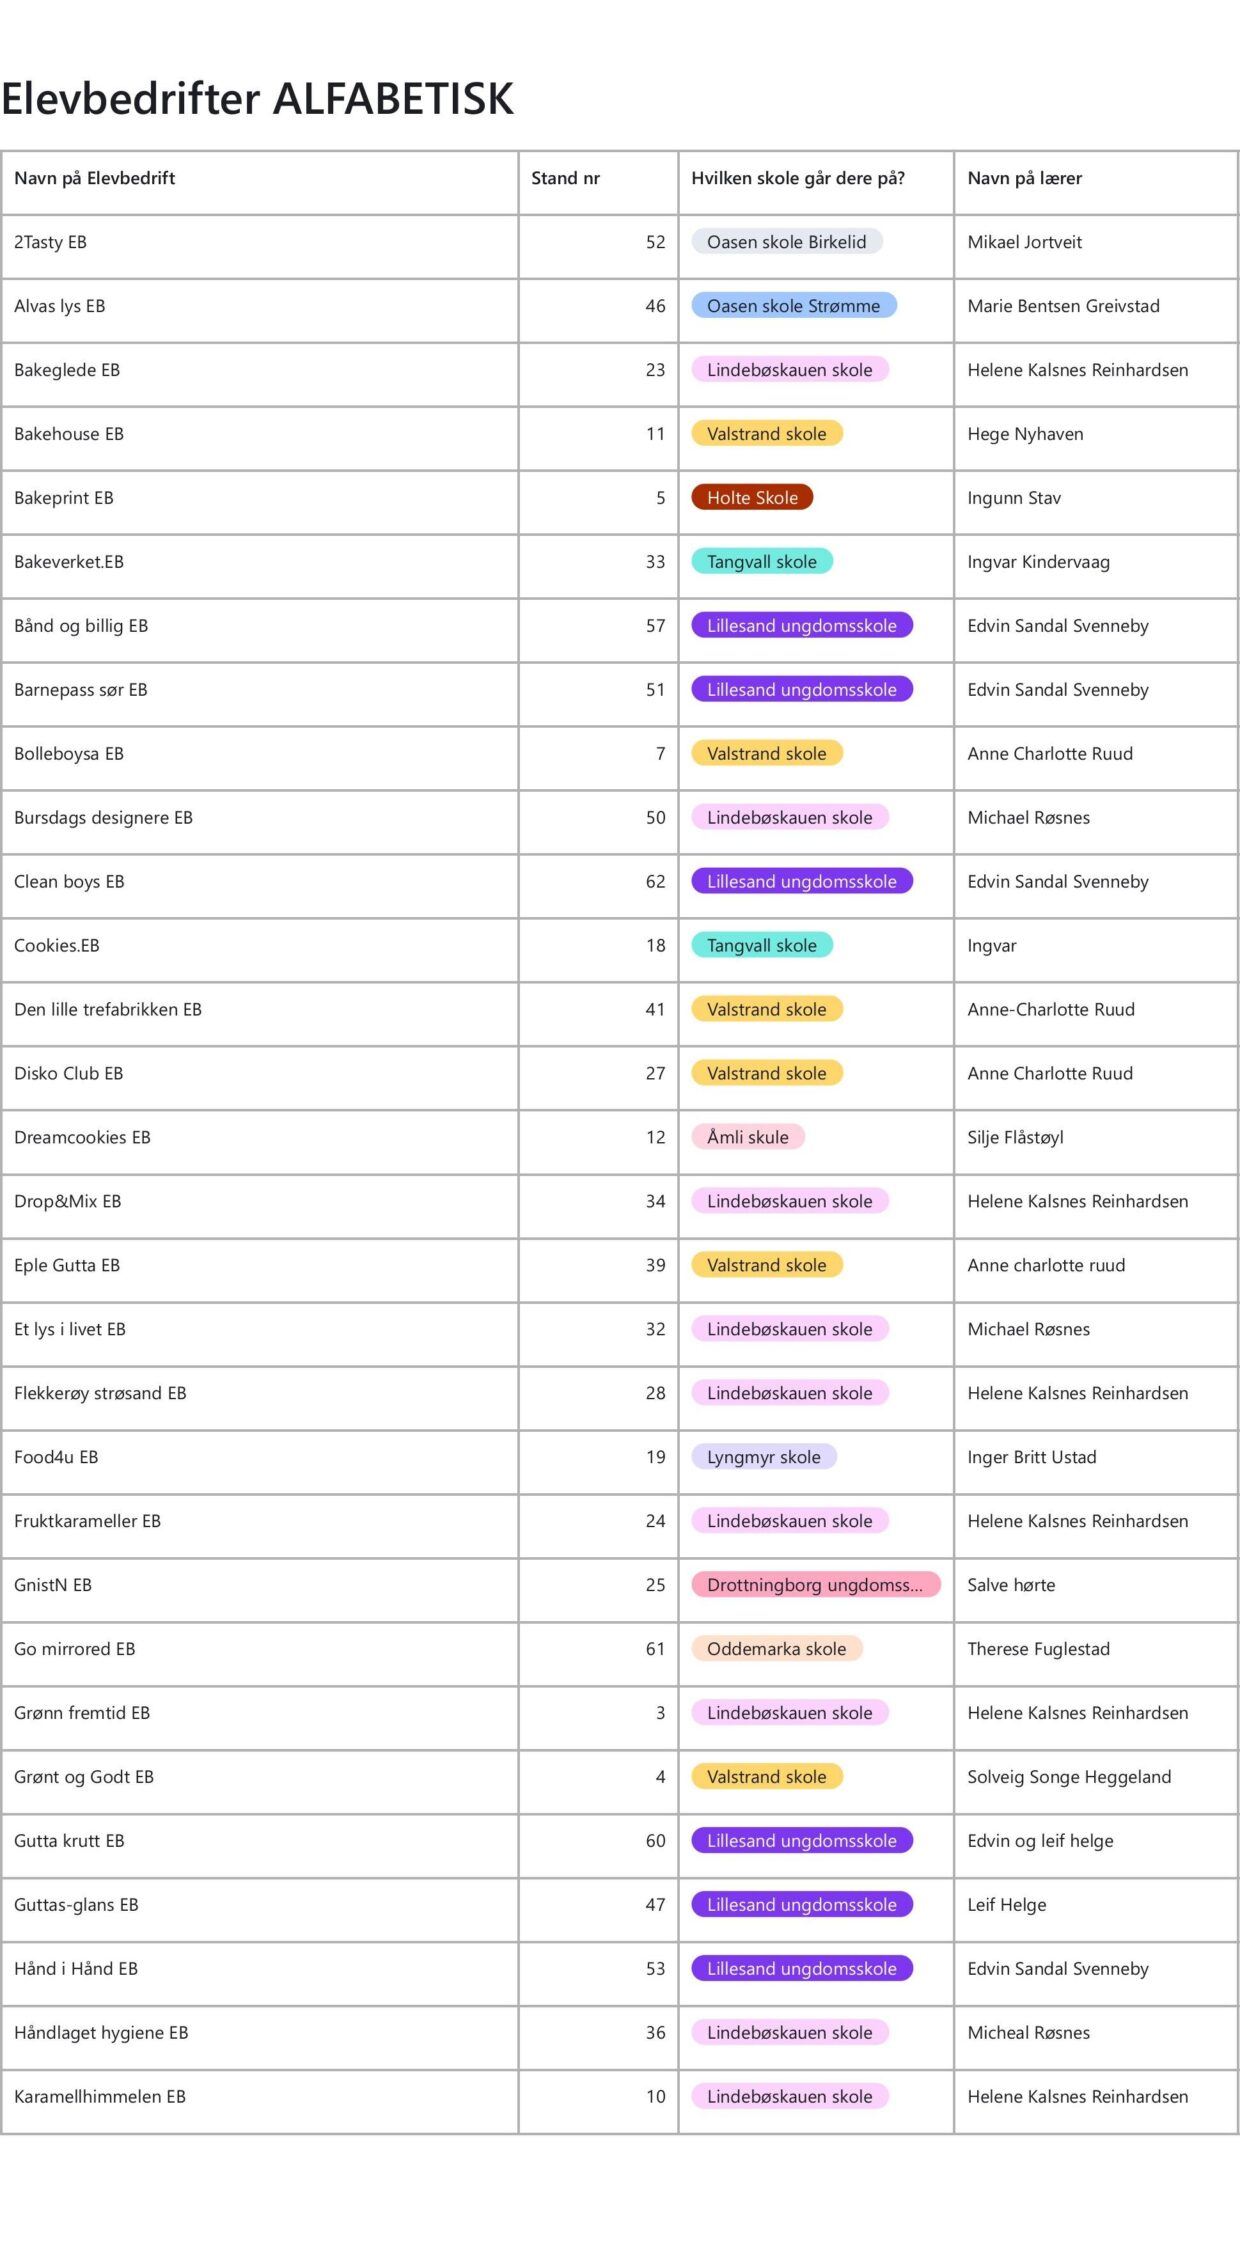
Task: Click teacher name 'Inger Britt Ustad'
Action: pyautogui.click(x=1031, y=1457)
